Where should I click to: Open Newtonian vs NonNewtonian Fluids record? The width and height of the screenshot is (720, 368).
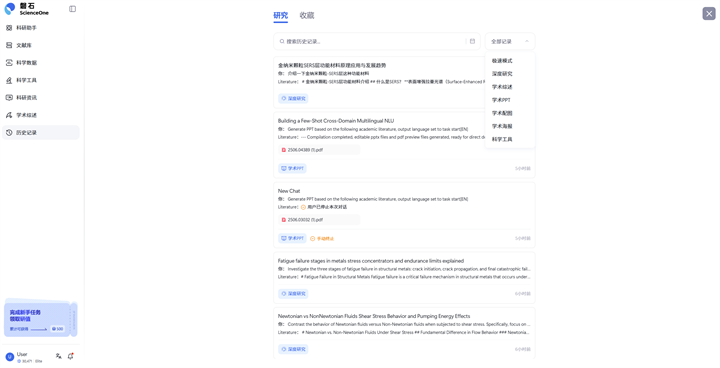point(374,316)
